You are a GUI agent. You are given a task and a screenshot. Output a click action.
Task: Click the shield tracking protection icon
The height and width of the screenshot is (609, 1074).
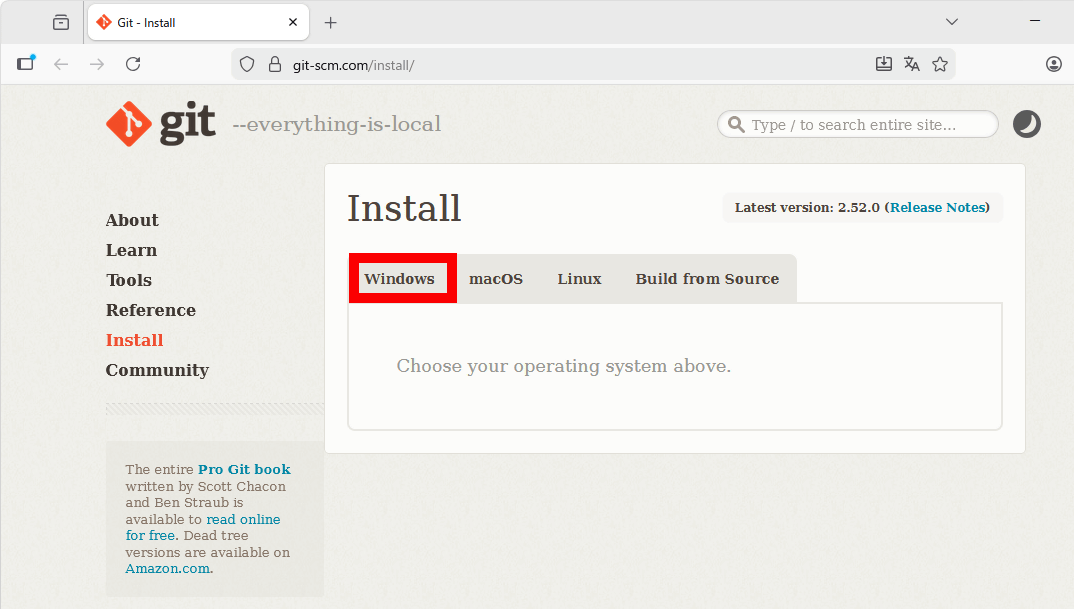click(x=247, y=64)
